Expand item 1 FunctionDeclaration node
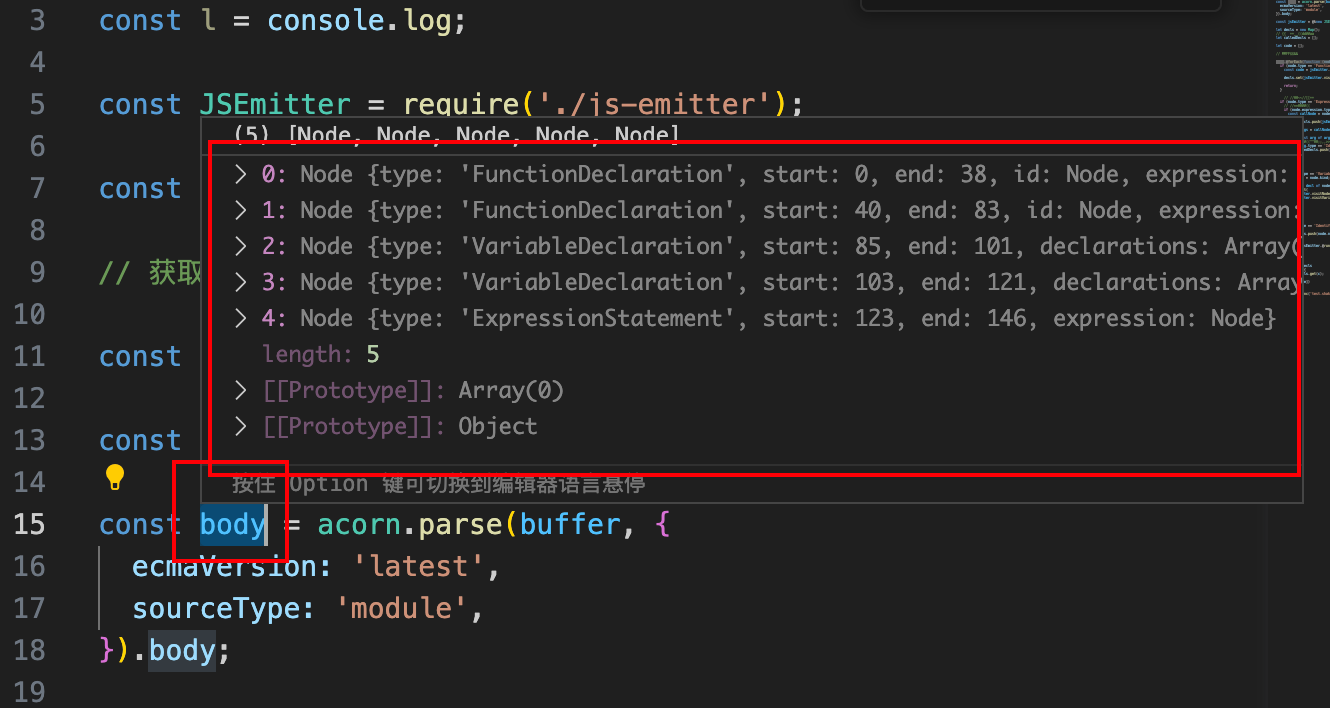This screenshot has width=1330, height=708. [x=240, y=211]
